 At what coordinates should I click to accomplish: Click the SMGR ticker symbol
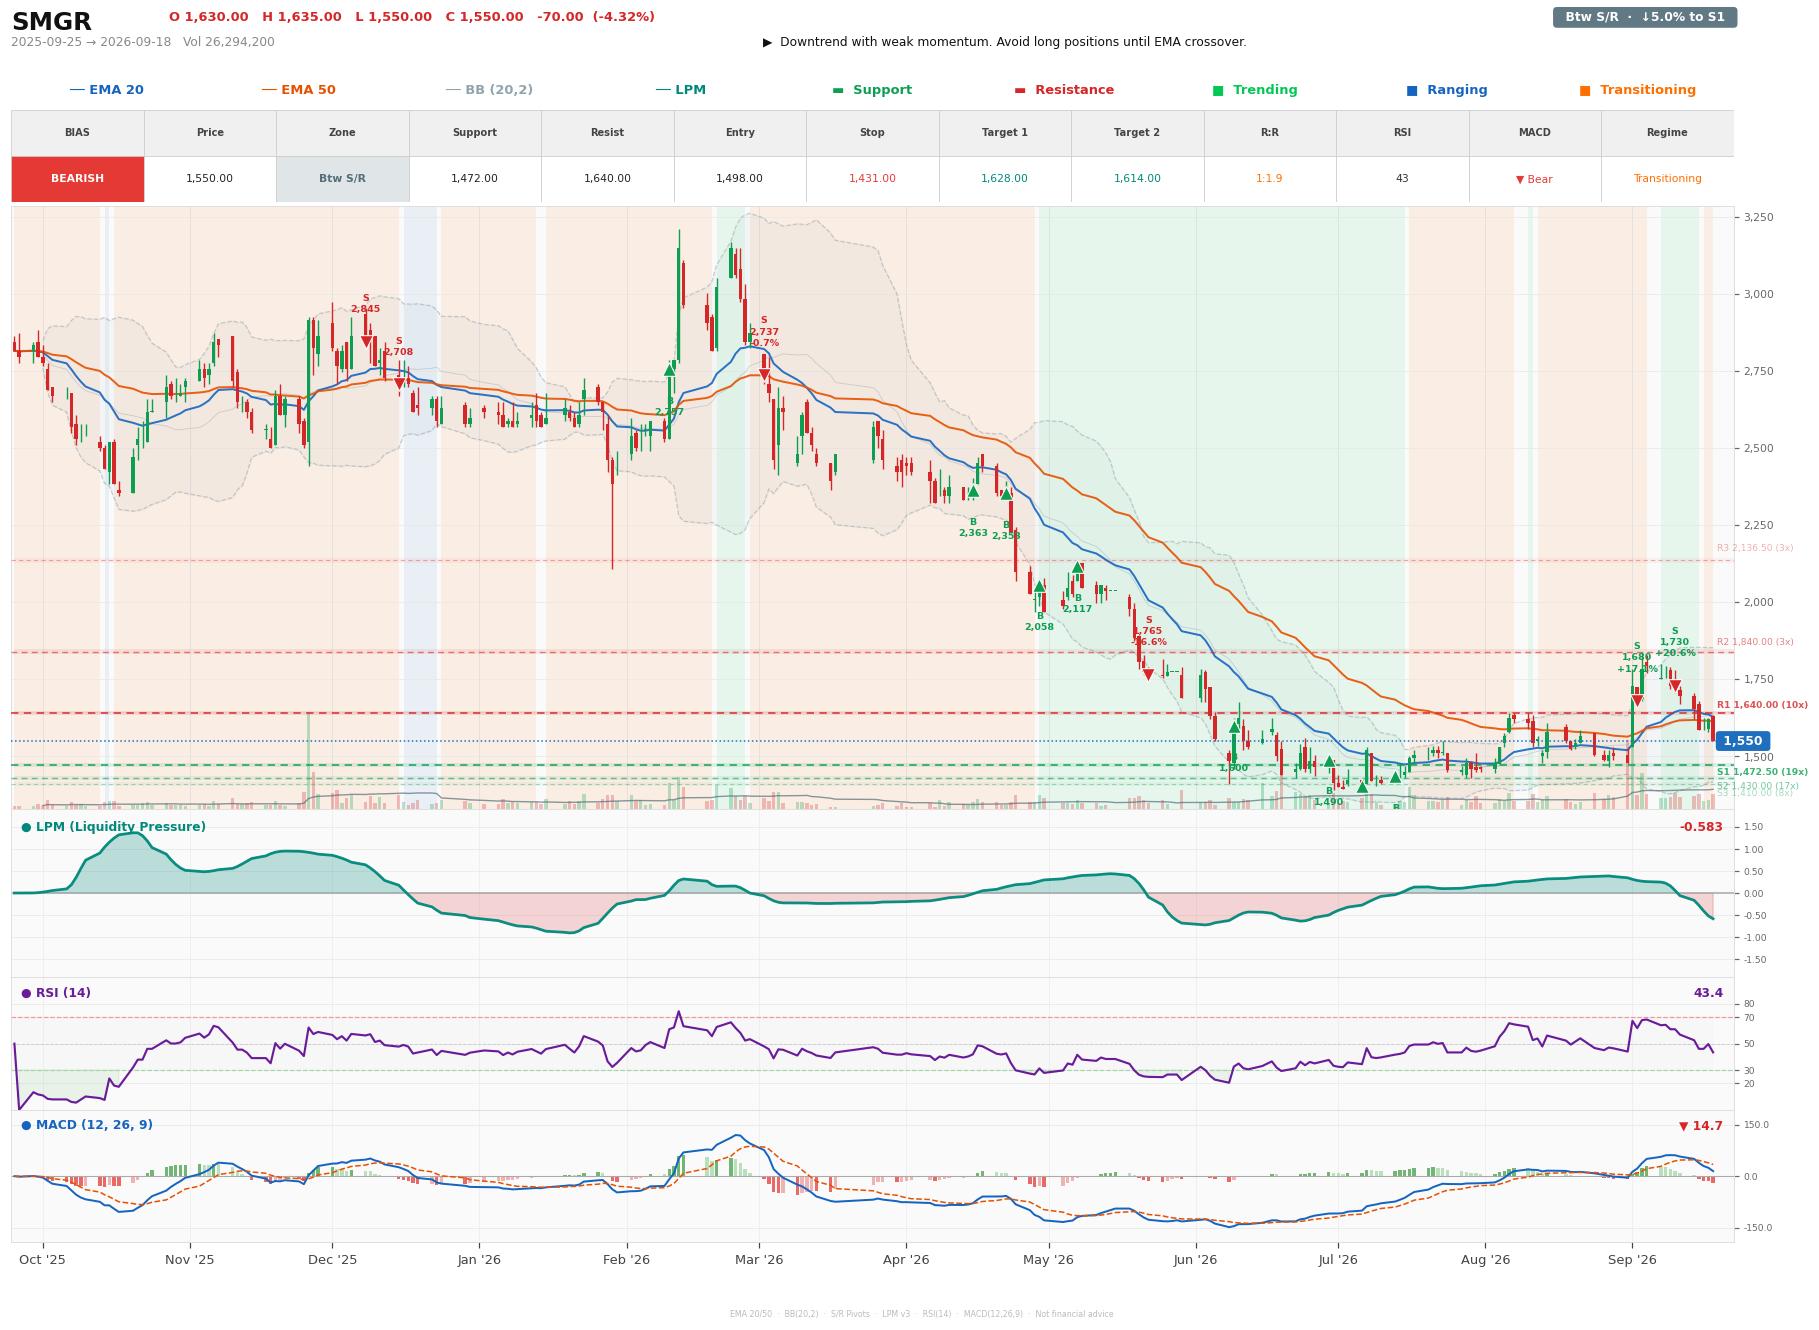pos(52,22)
